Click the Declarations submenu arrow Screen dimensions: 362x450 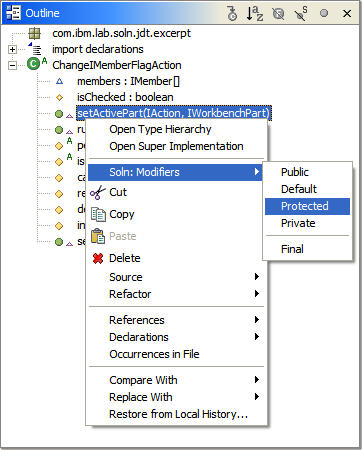point(256,336)
